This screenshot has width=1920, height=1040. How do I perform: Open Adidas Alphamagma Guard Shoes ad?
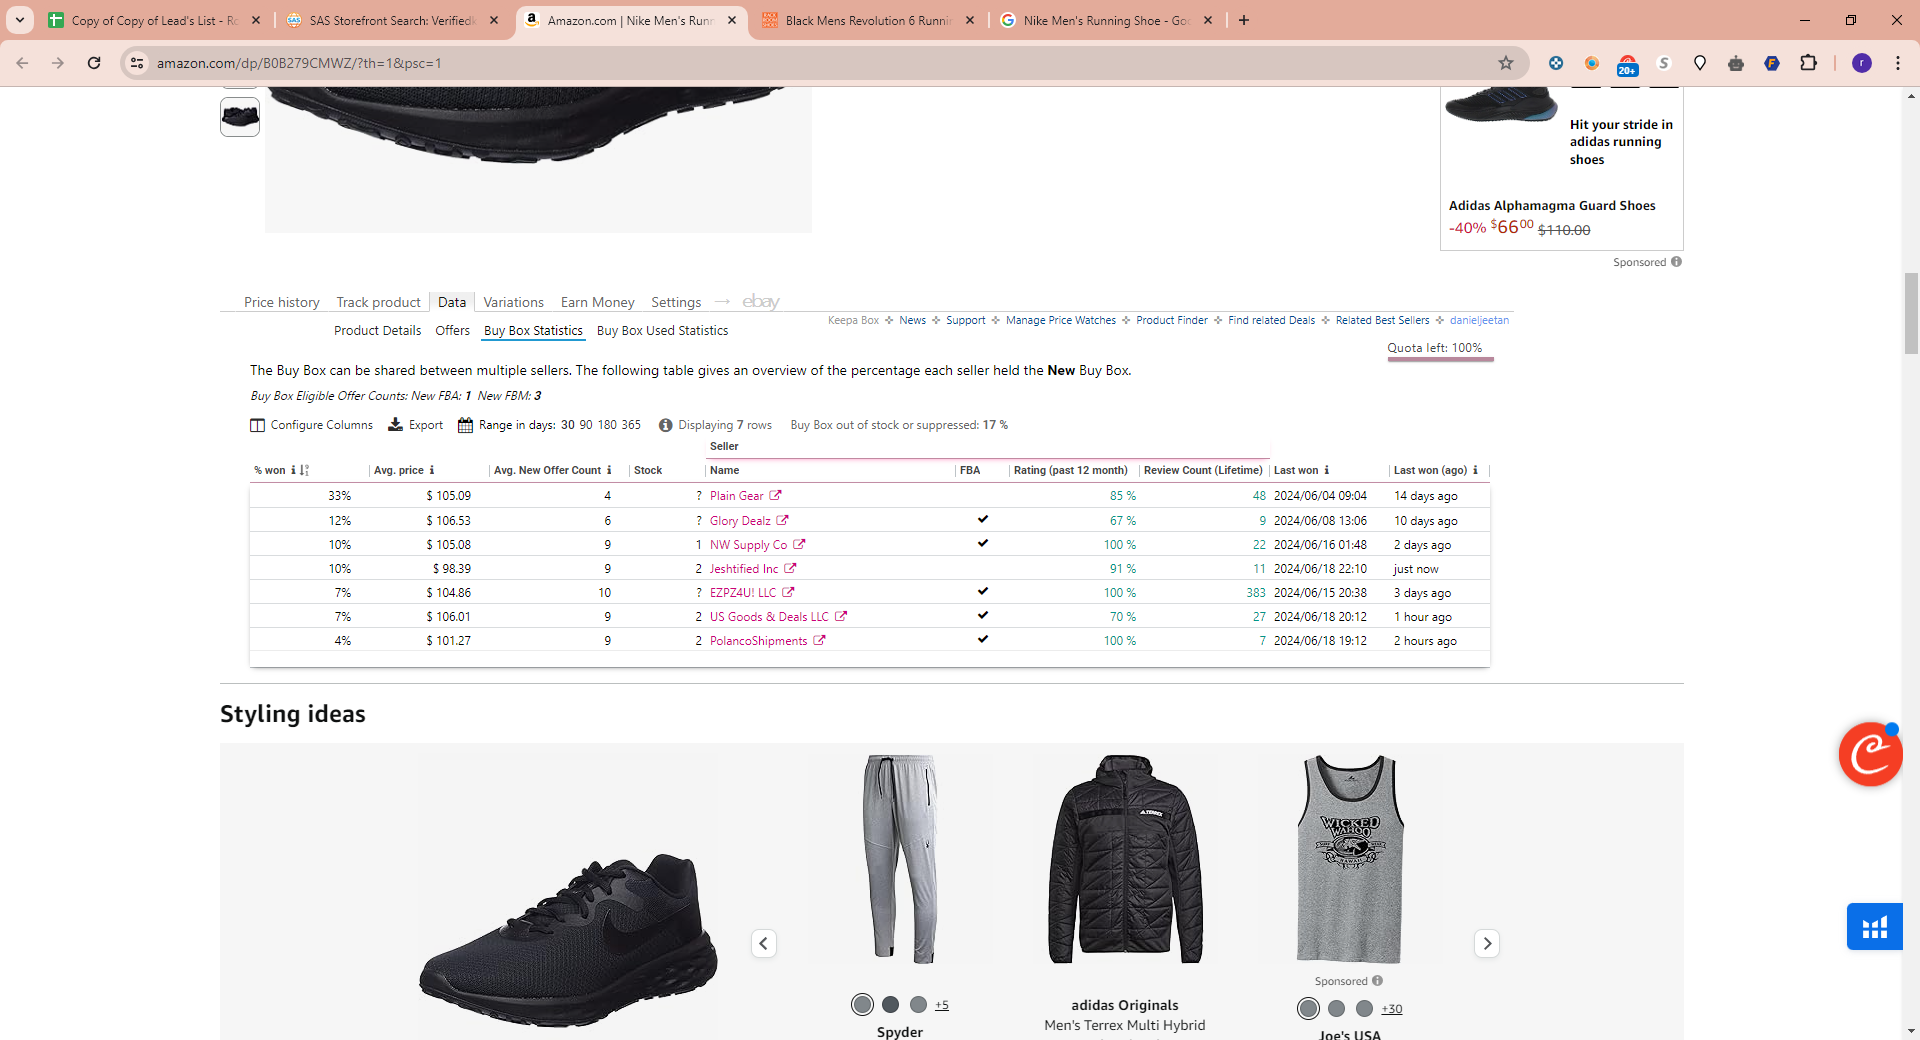point(1552,205)
